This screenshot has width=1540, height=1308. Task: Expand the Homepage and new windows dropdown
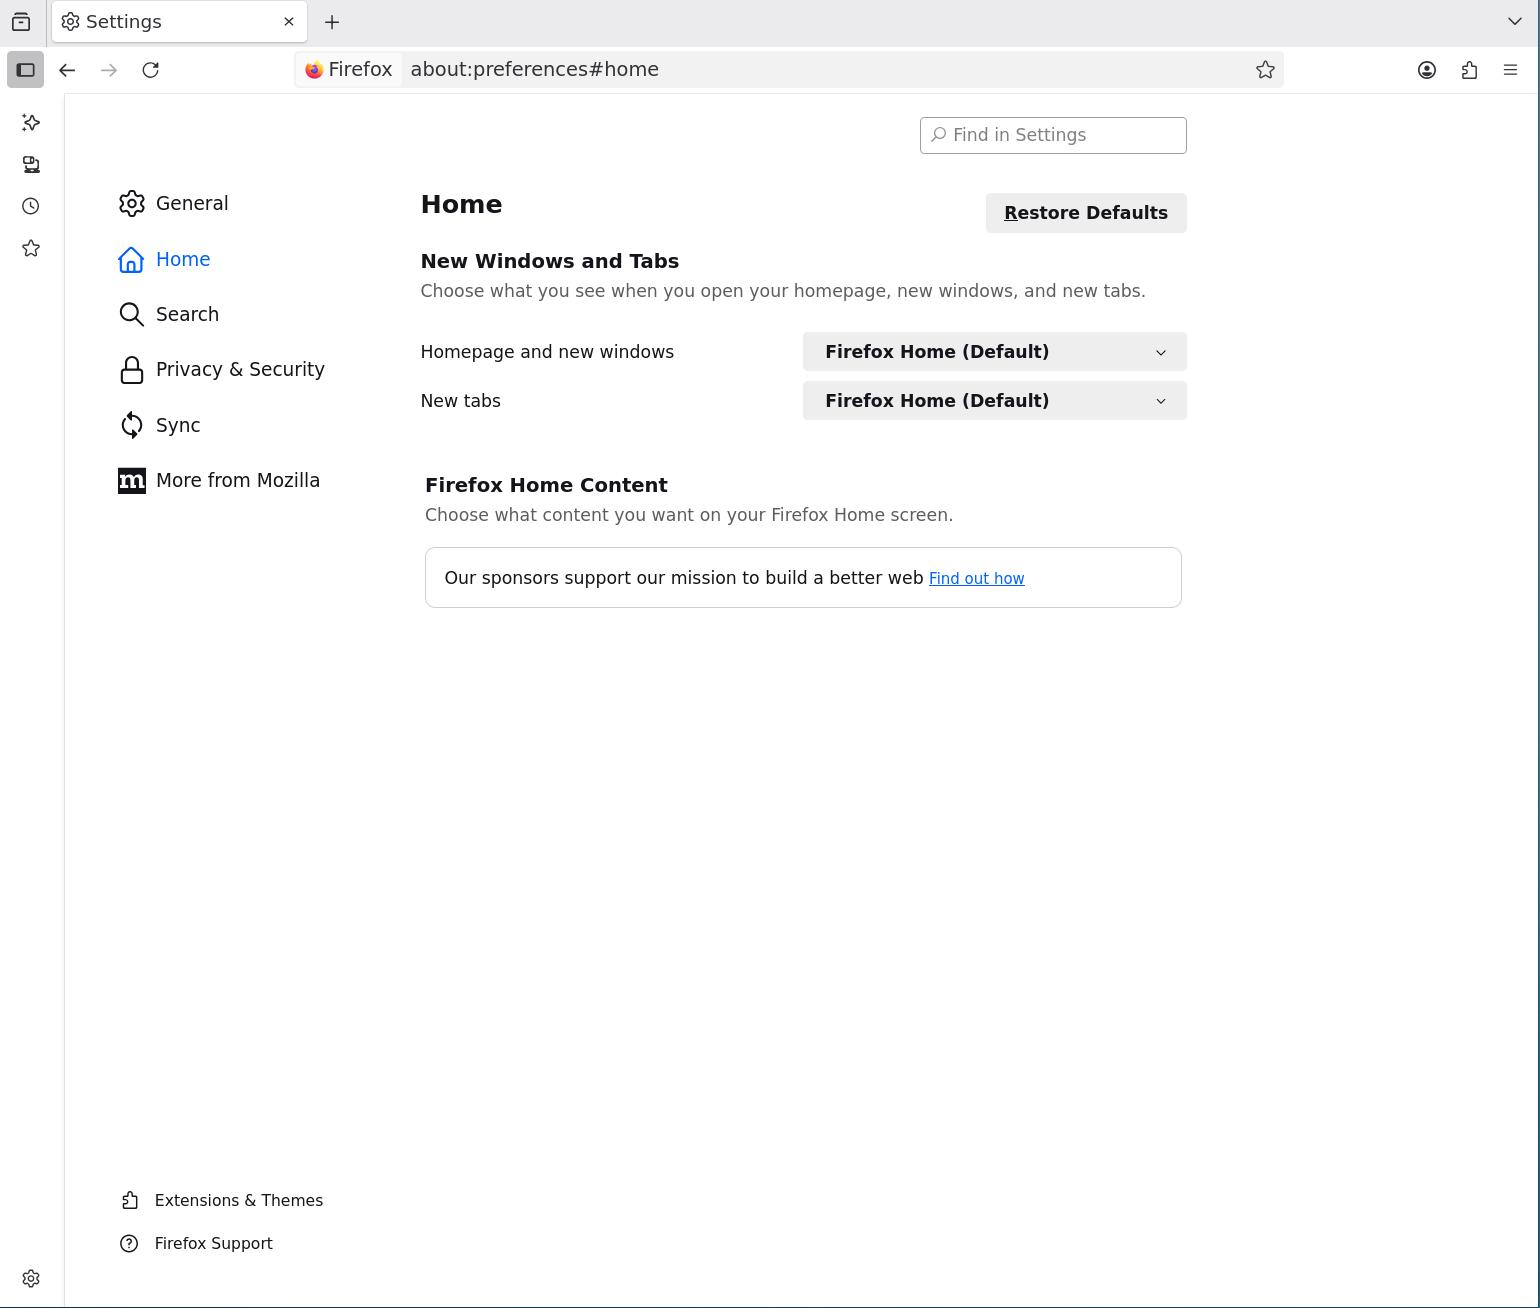click(994, 352)
